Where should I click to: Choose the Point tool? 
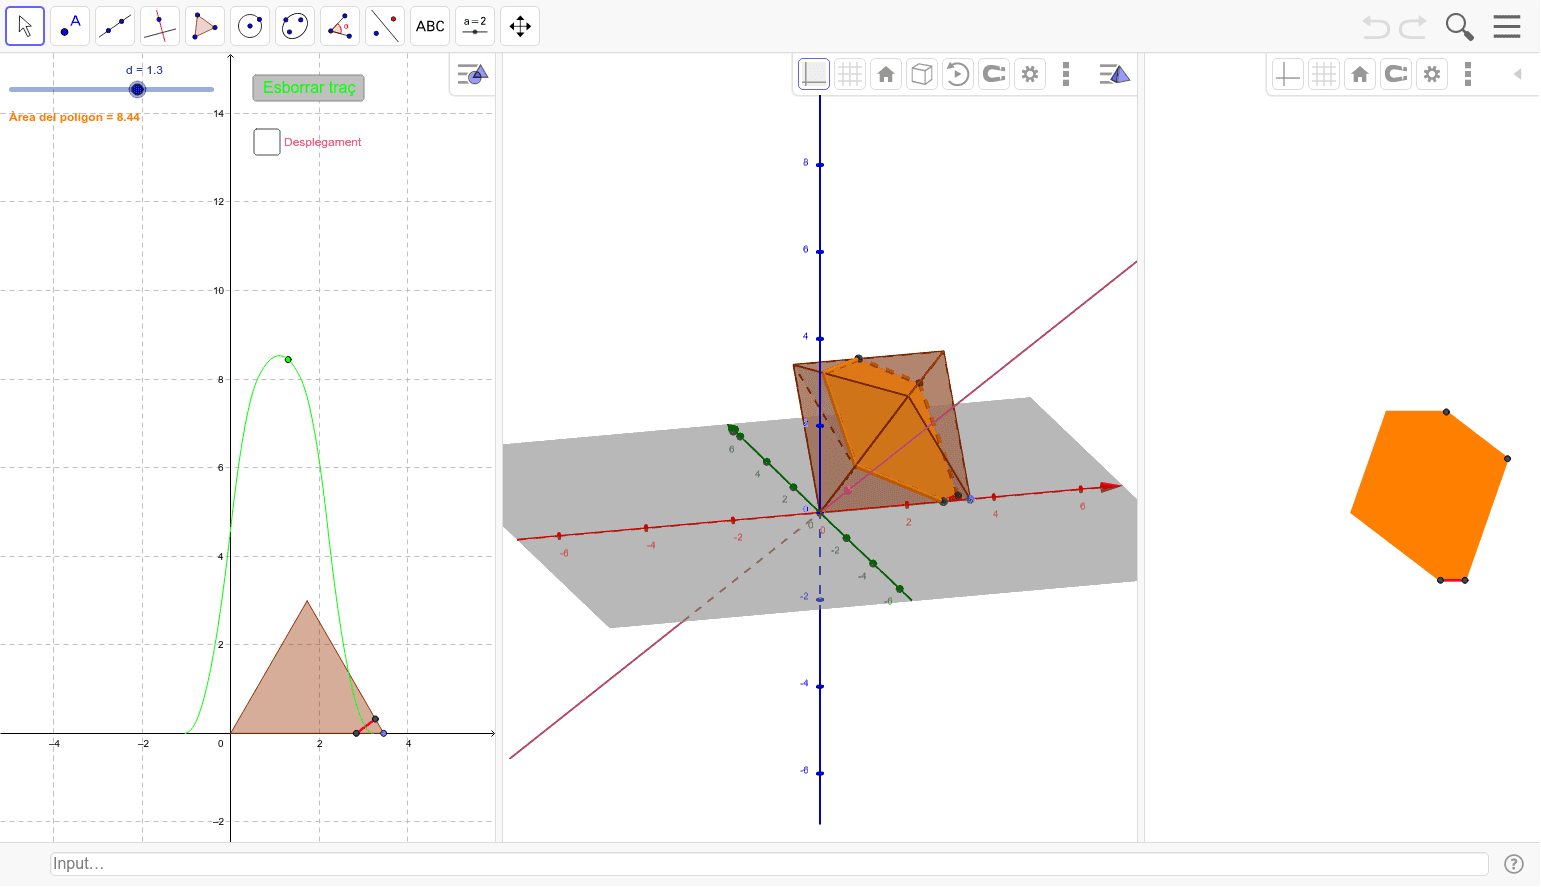tap(70, 26)
